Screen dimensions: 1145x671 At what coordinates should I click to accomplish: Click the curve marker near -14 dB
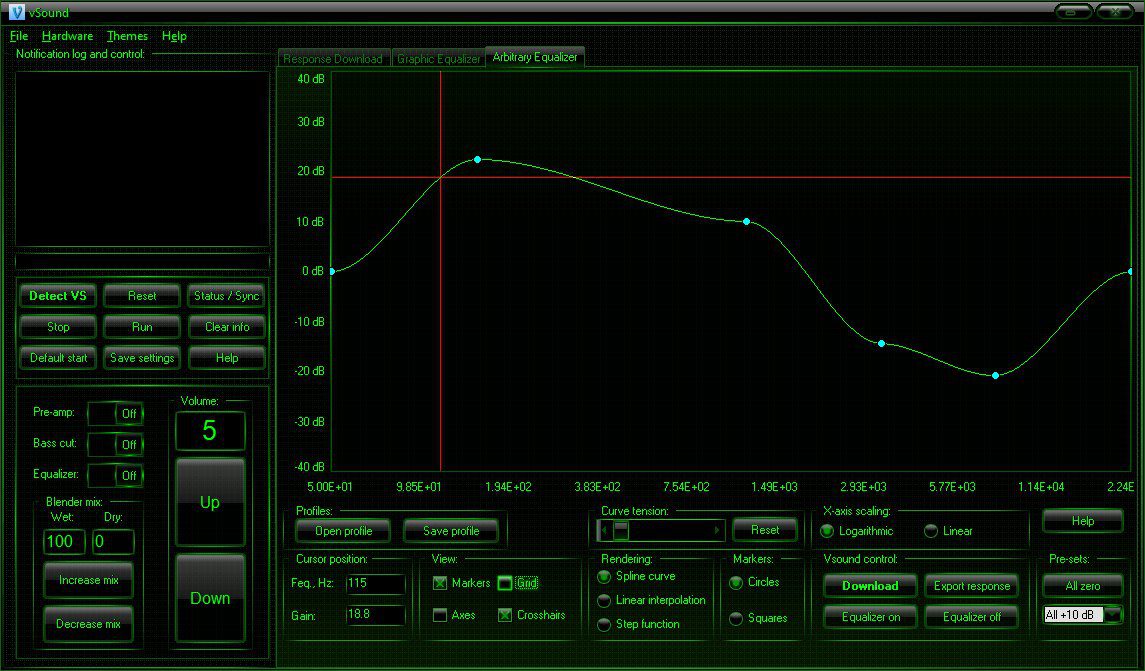point(881,343)
